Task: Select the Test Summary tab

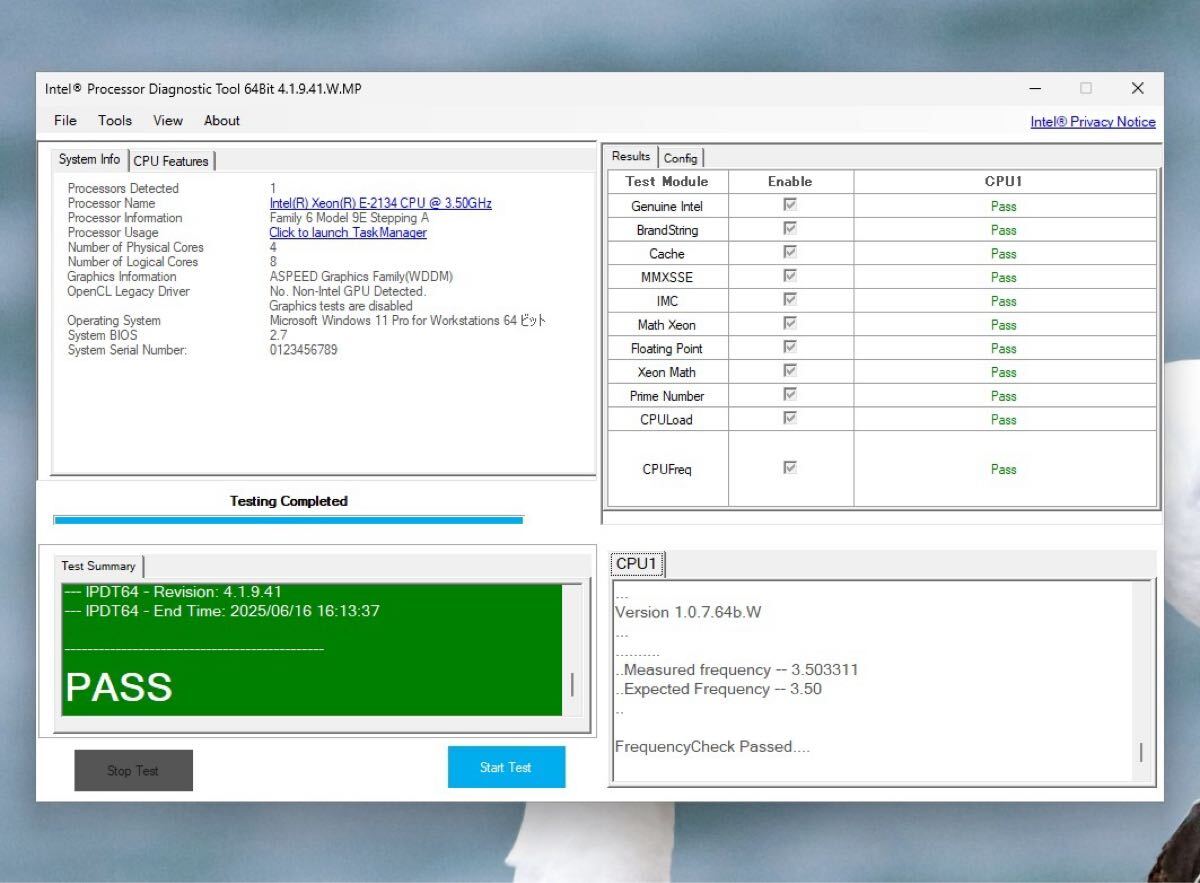Action: pos(98,566)
